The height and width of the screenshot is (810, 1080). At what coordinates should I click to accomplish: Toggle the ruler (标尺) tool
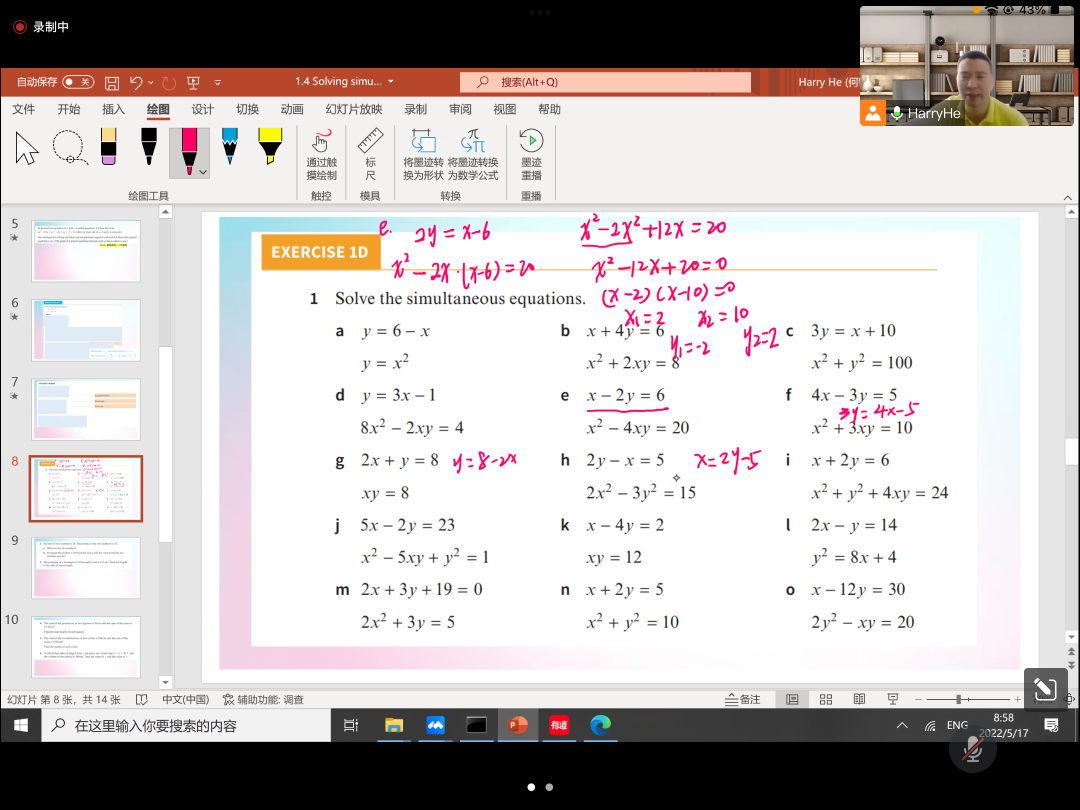point(371,155)
